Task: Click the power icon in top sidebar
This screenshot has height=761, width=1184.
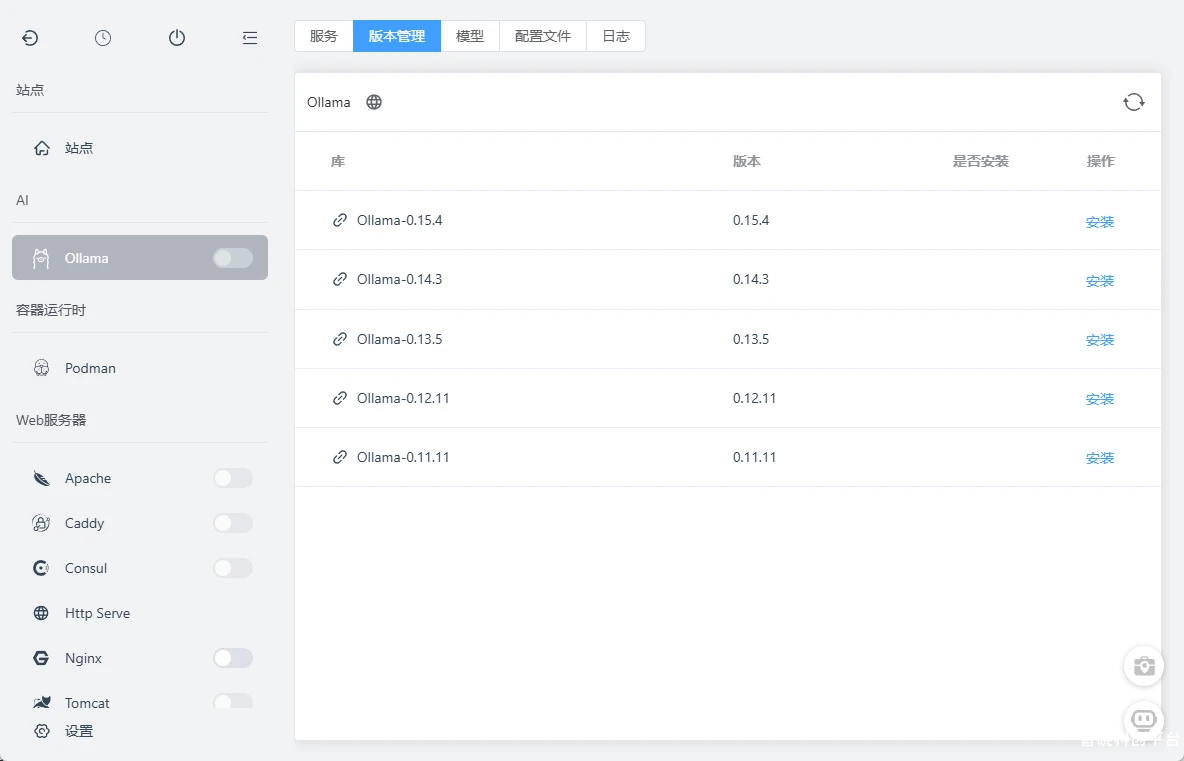Action: coord(177,38)
